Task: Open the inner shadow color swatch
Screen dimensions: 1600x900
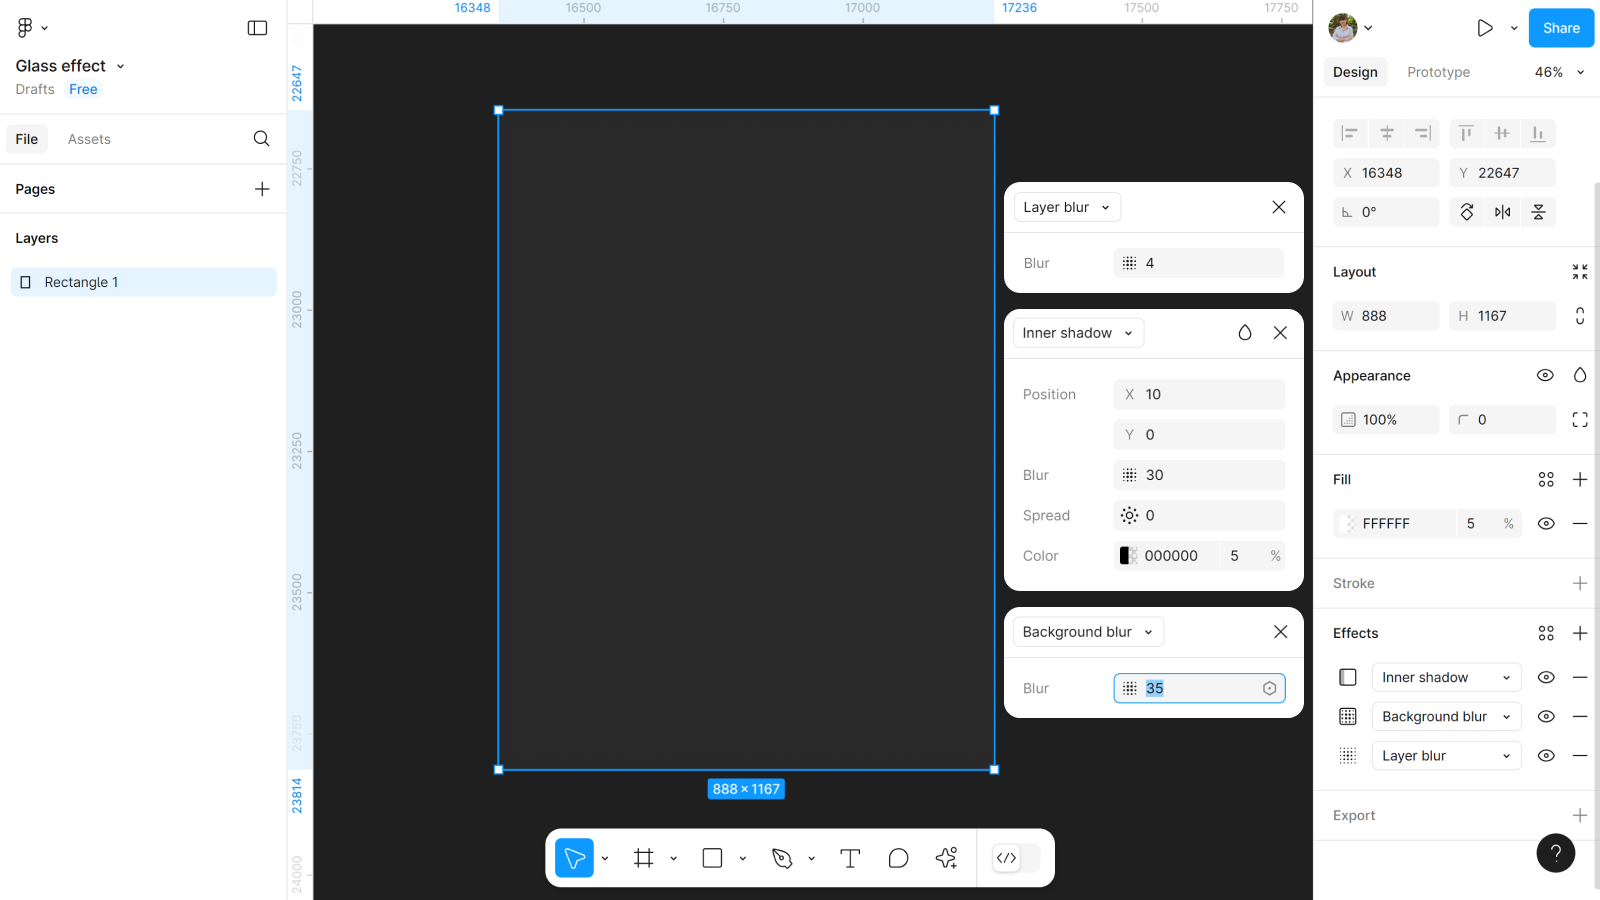Action: click(1127, 556)
